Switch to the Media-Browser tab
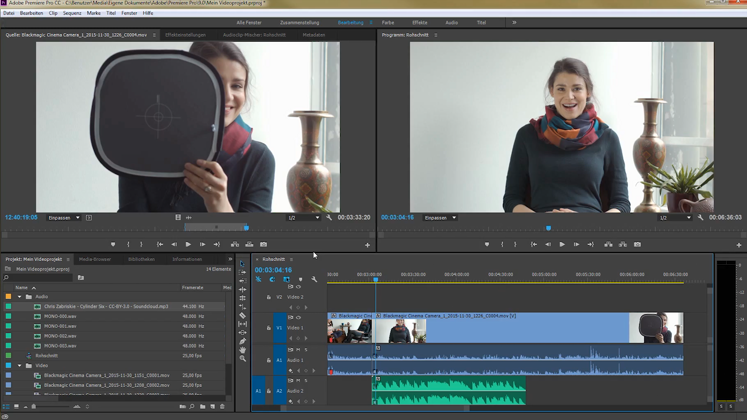The height and width of the screenshot is (420, 747). [96, 259]
